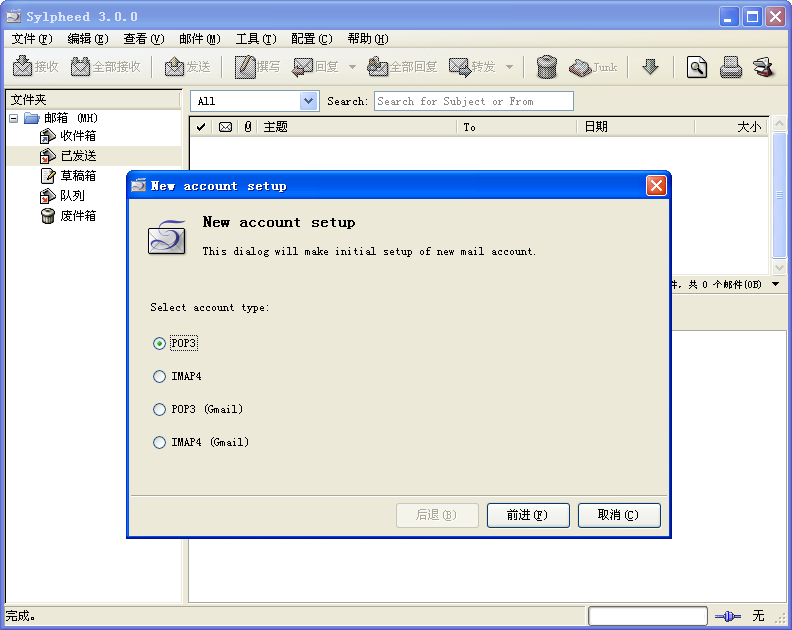Open the 查看(V) menu
The width and height of the screenshot is (792, 630).
tap(144, 39)
